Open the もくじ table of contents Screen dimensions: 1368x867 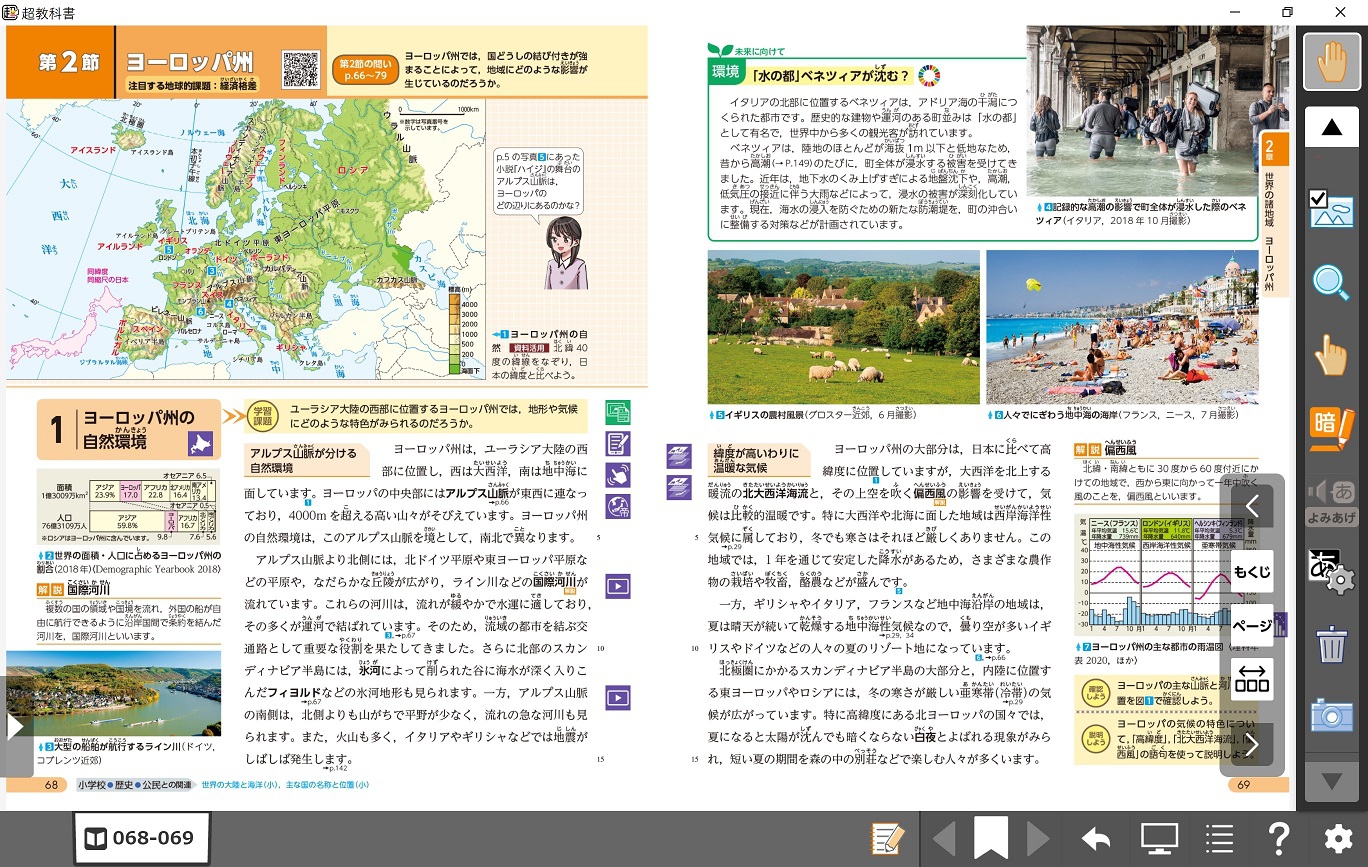click(1252, 572)
